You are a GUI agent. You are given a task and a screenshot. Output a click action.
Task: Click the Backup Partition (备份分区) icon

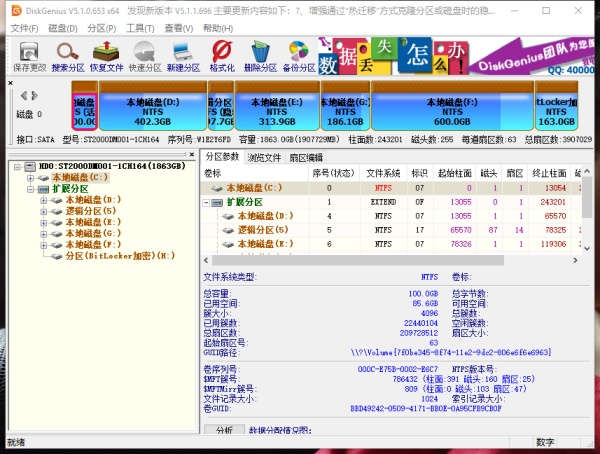coord(299,56)
